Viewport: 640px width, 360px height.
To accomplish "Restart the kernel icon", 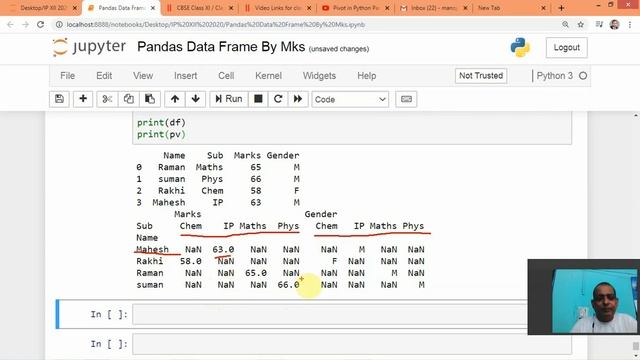I will tap(278, 99).
